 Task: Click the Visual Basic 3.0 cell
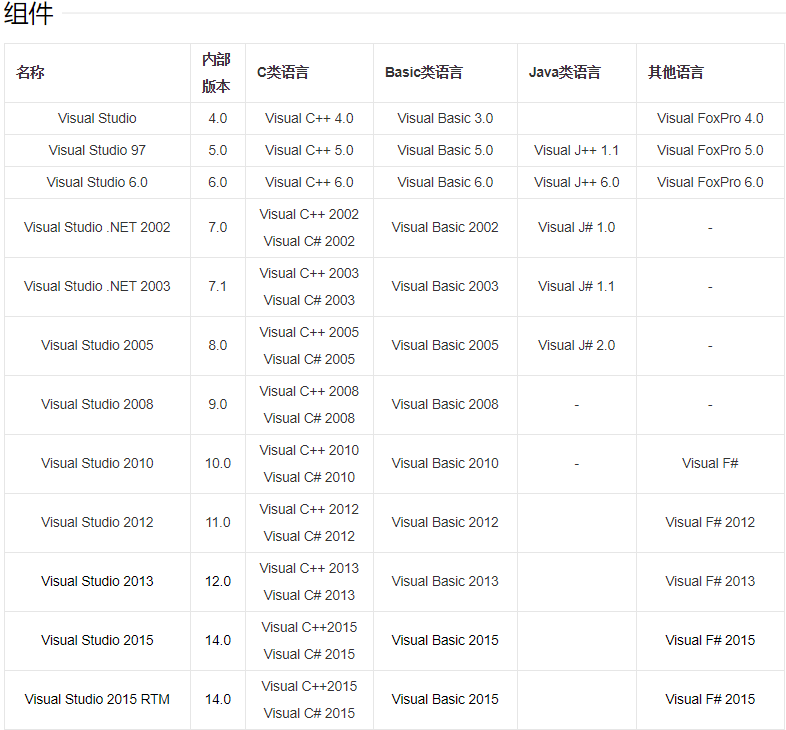tap(445, 118)
